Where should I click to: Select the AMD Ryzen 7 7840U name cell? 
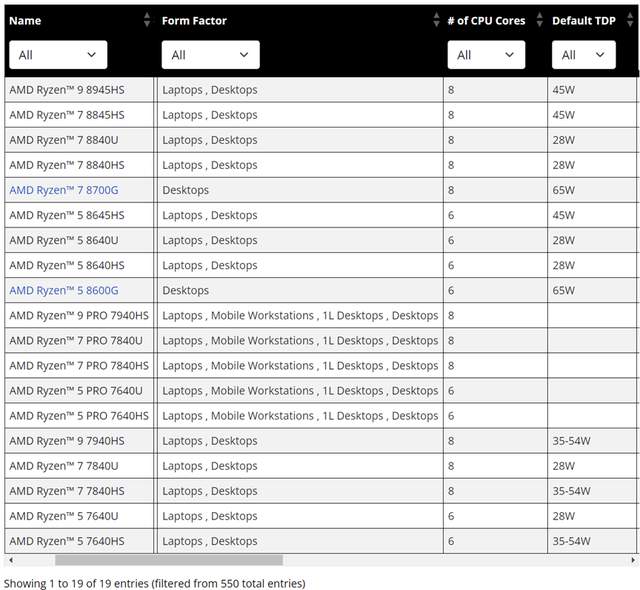pos(79,466)
